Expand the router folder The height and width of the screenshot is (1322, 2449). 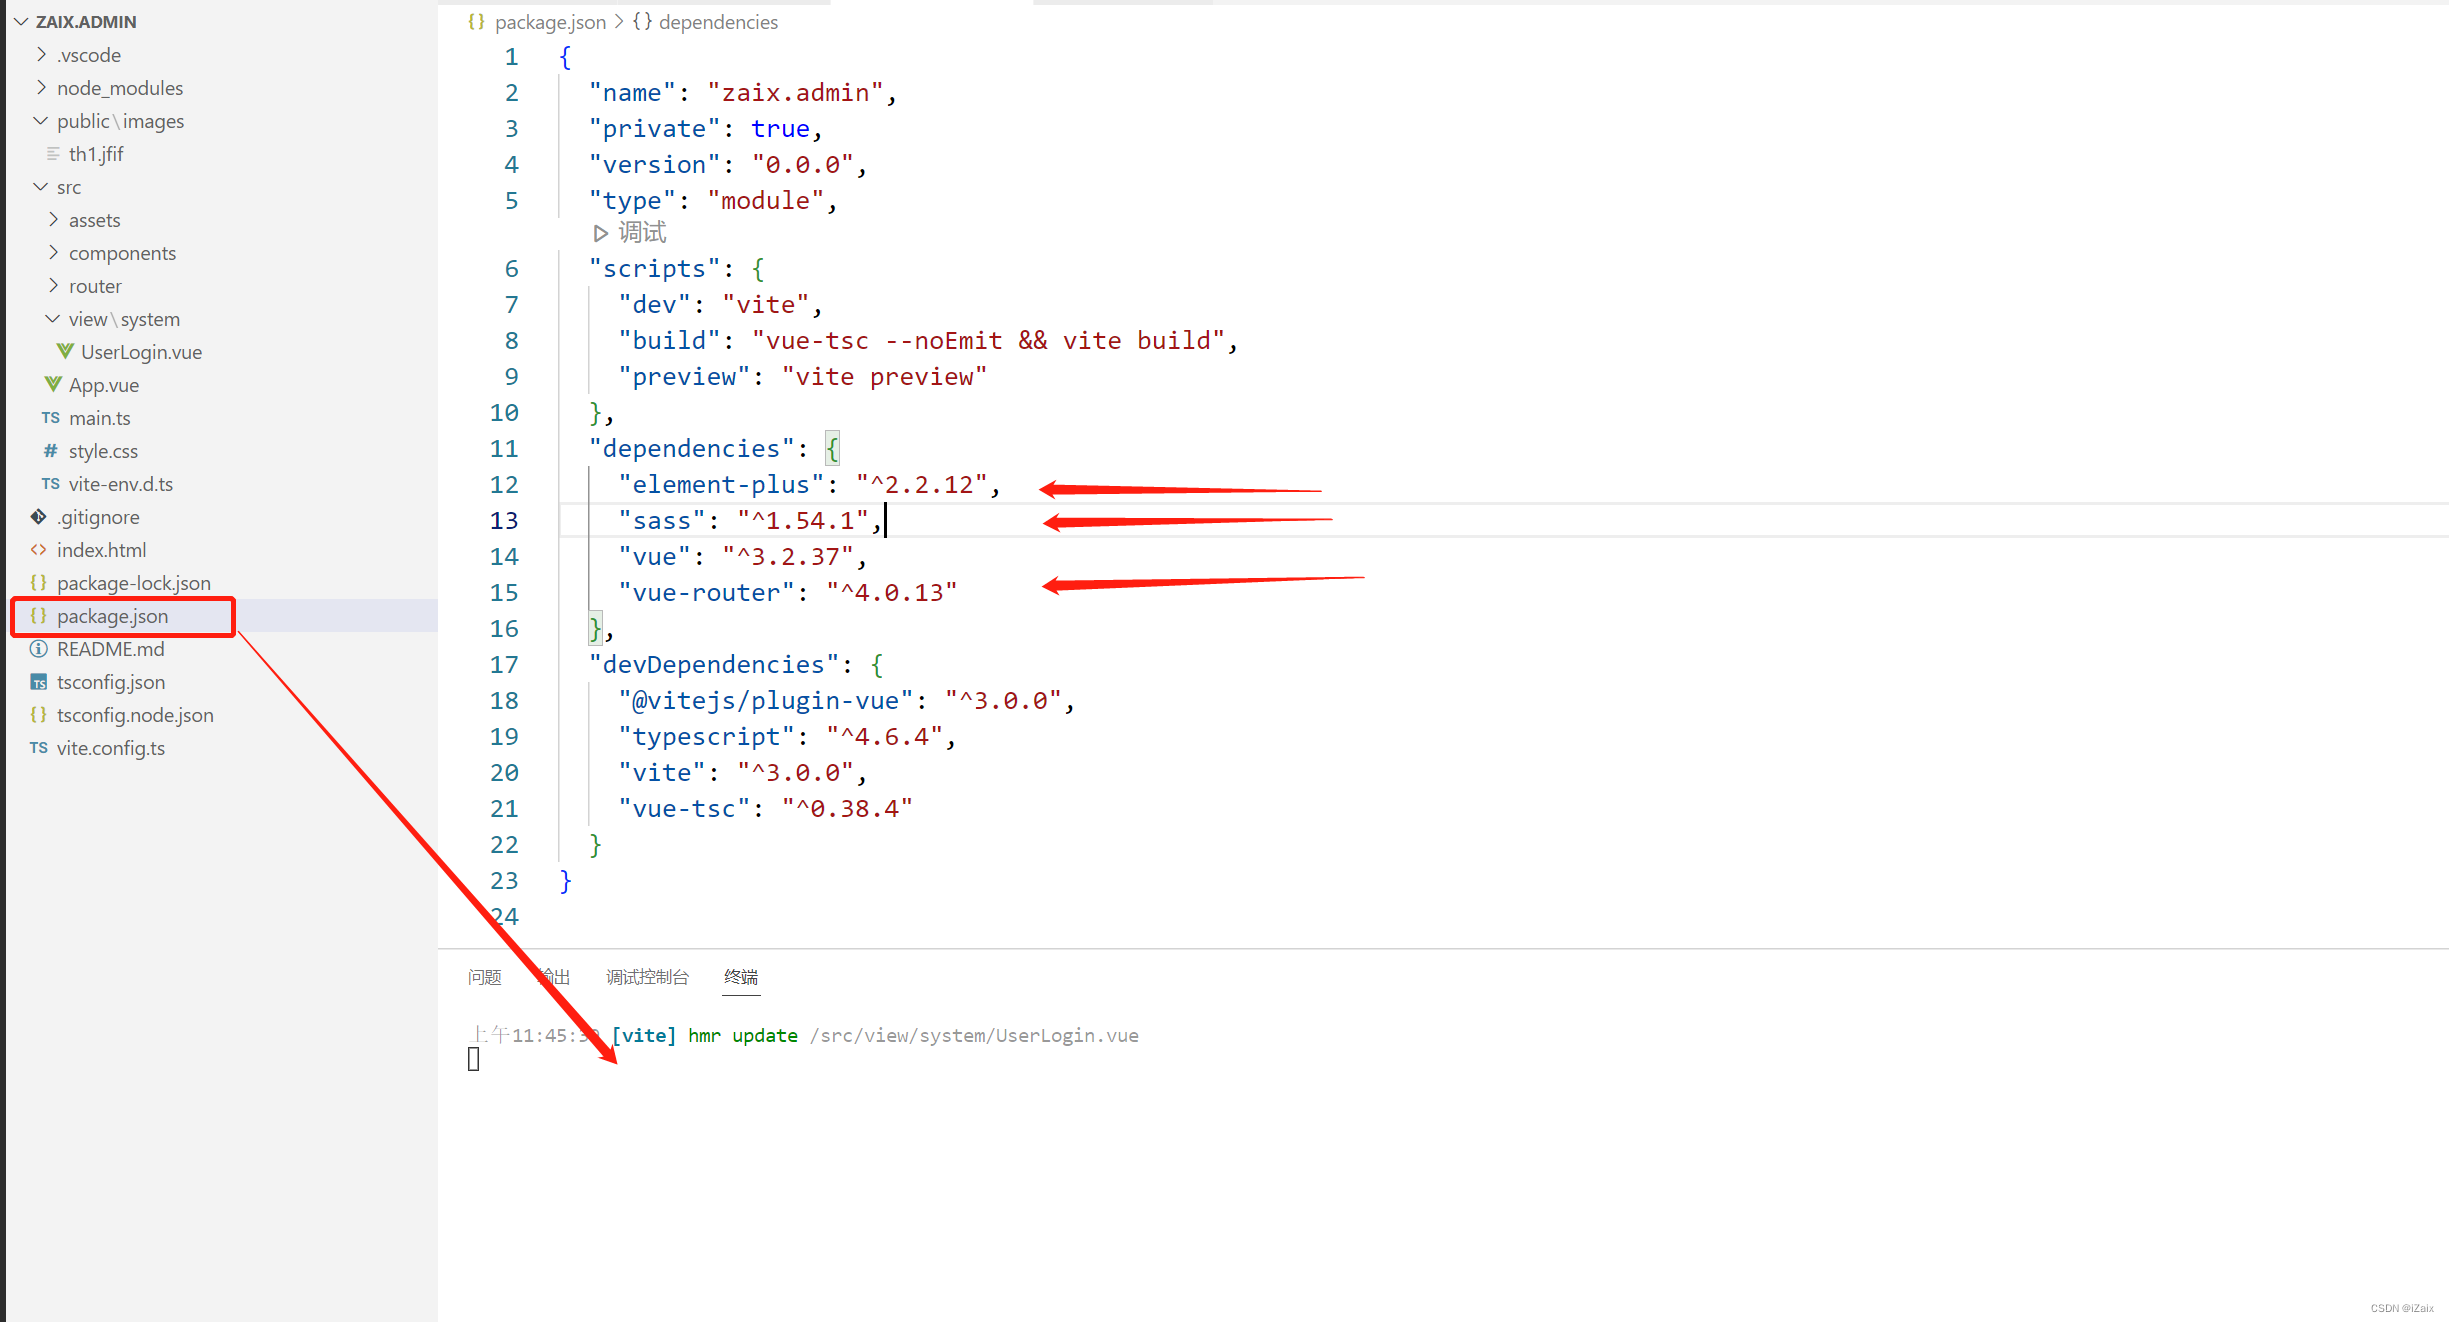(53, 285)
